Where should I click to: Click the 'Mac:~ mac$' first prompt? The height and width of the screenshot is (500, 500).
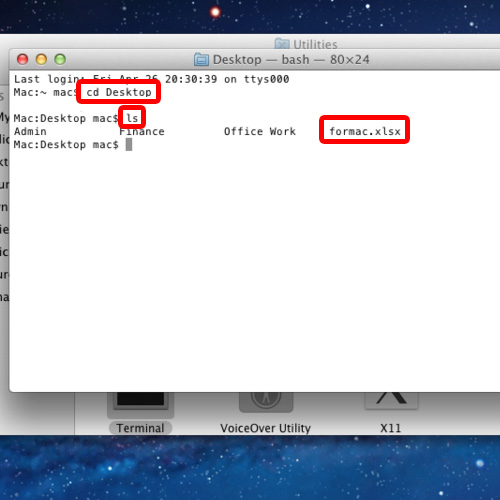pyautogui.click(x=46, y=92)
